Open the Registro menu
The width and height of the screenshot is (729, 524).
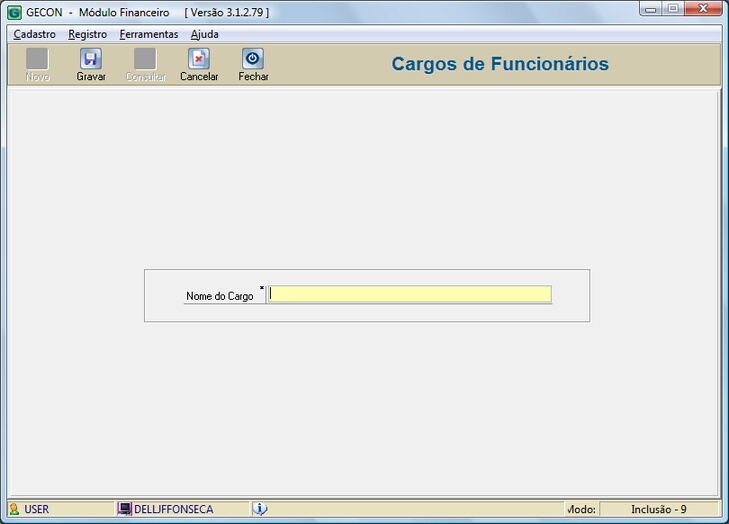88,34
